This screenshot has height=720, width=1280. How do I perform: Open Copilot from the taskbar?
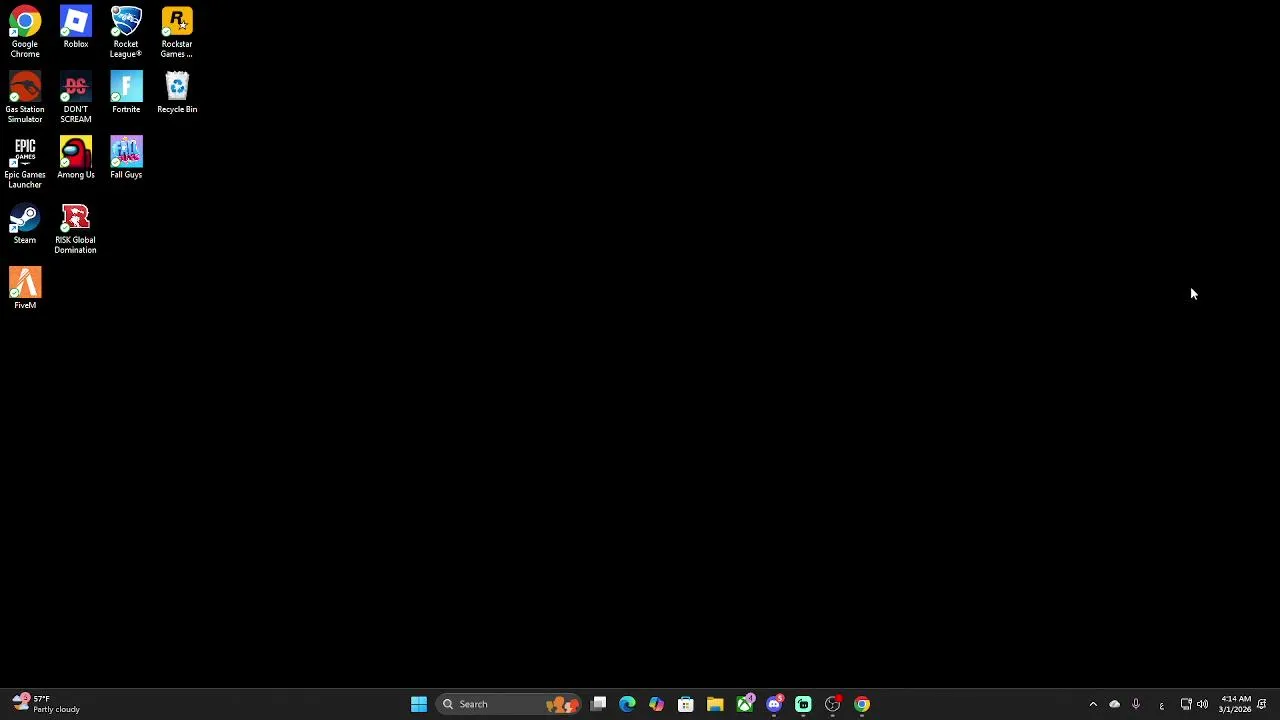656,704
